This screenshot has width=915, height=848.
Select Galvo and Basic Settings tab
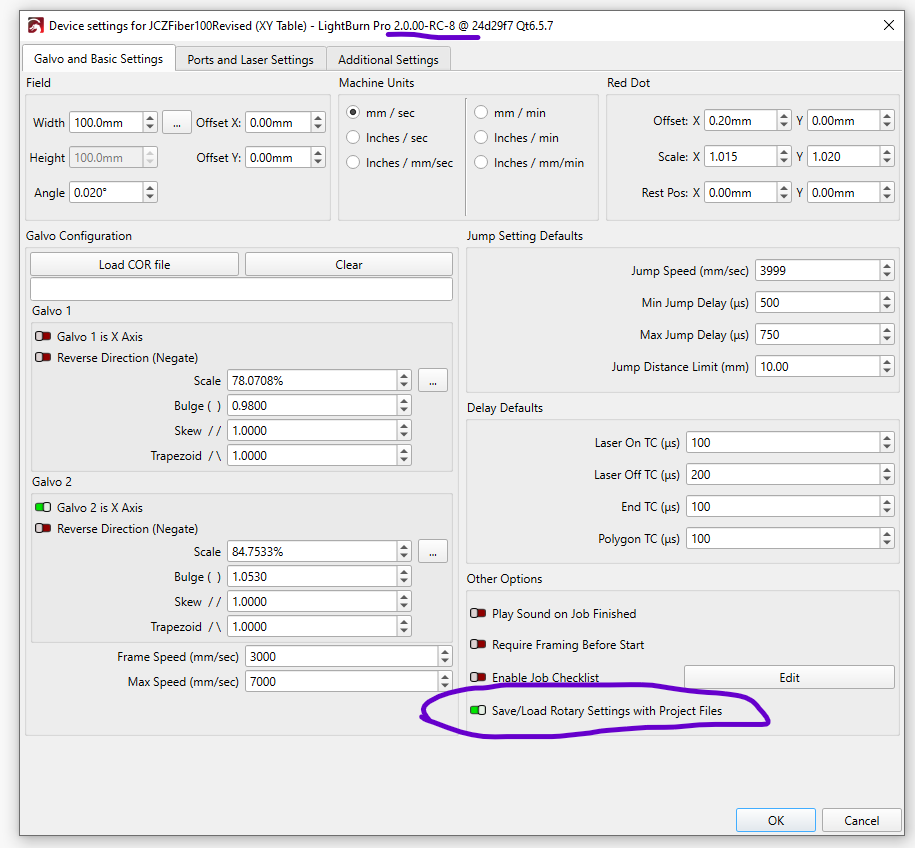[x=98, y=58]
